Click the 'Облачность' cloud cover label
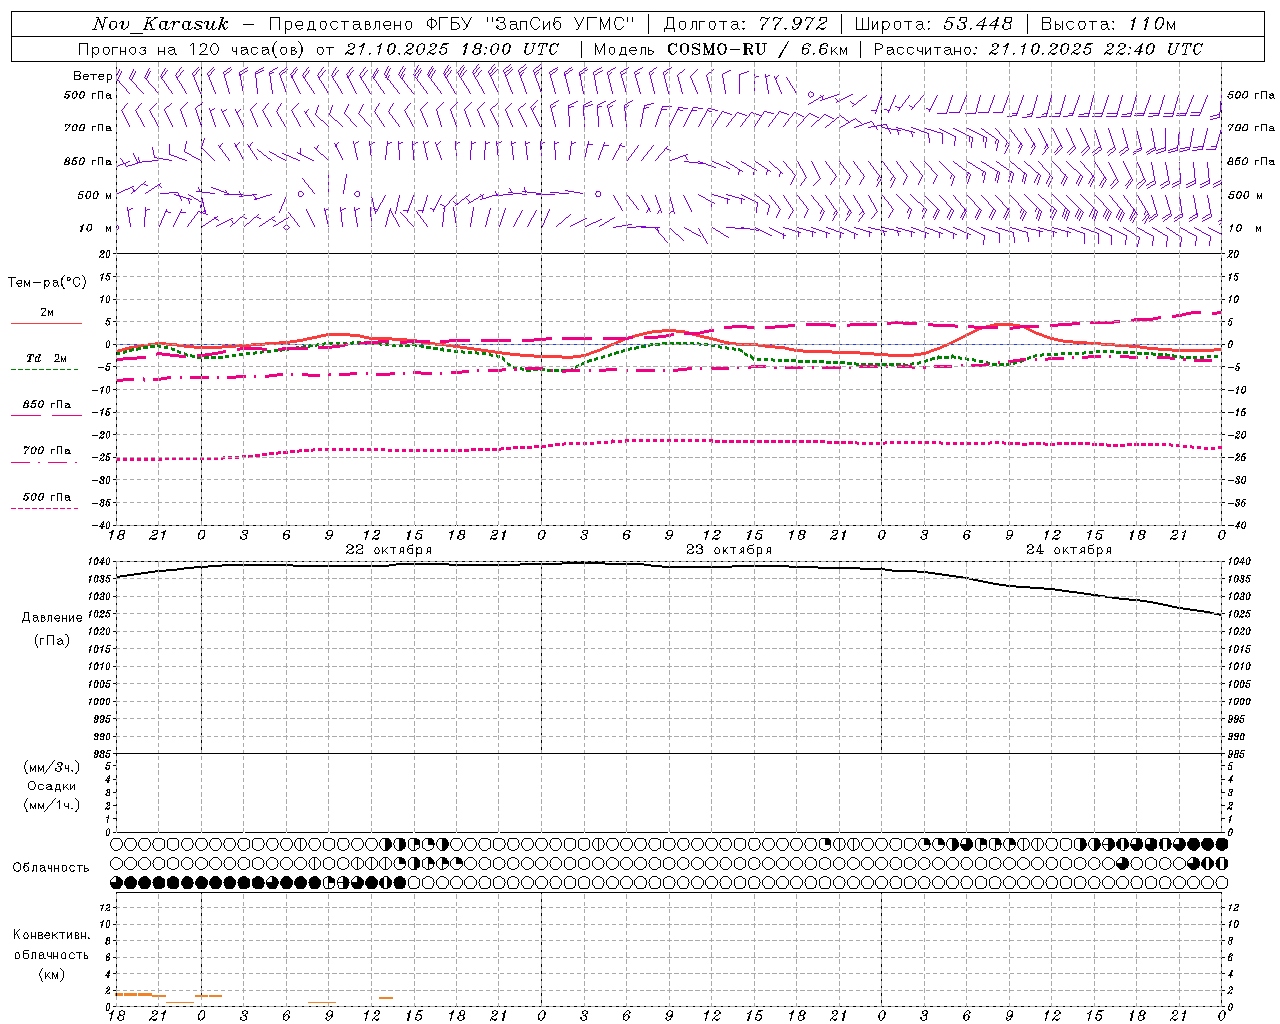This screenshot has width=1280, height=1024. point(51,868)
